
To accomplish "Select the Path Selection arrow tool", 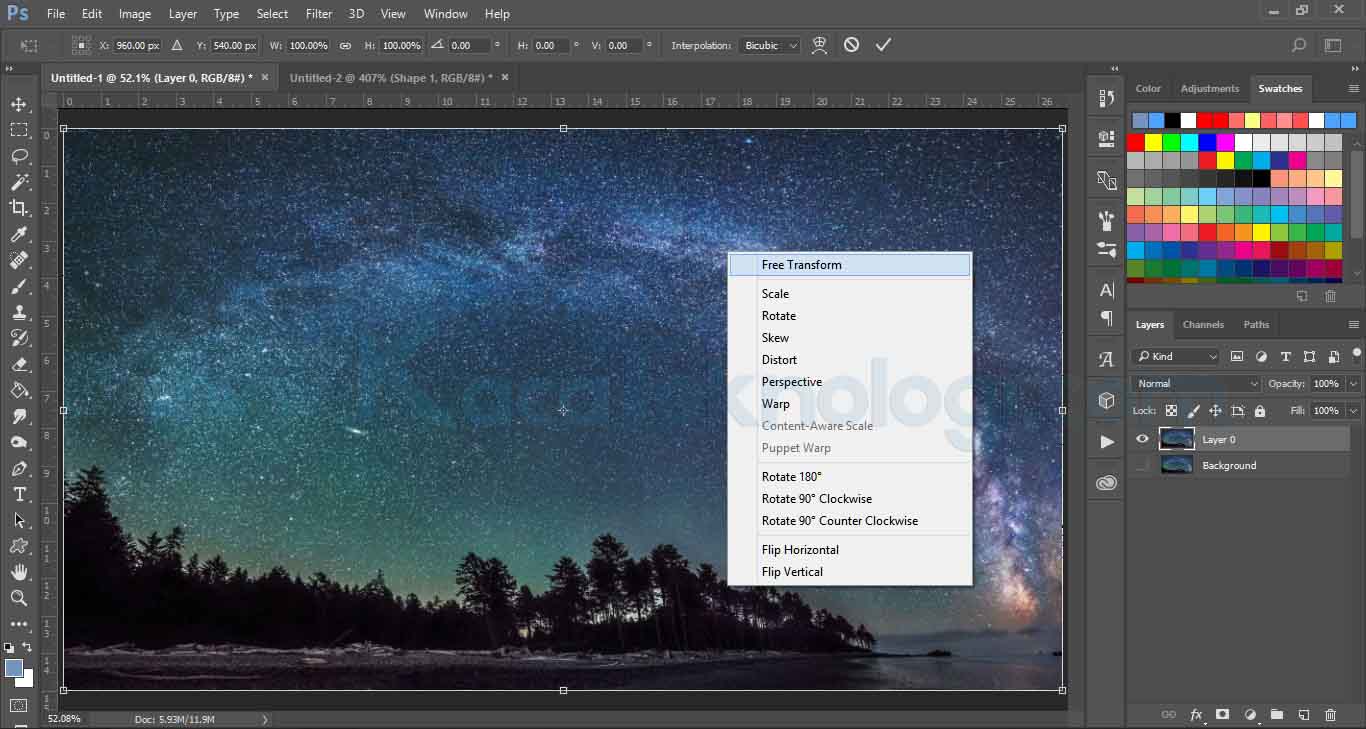I will point(19,520).
